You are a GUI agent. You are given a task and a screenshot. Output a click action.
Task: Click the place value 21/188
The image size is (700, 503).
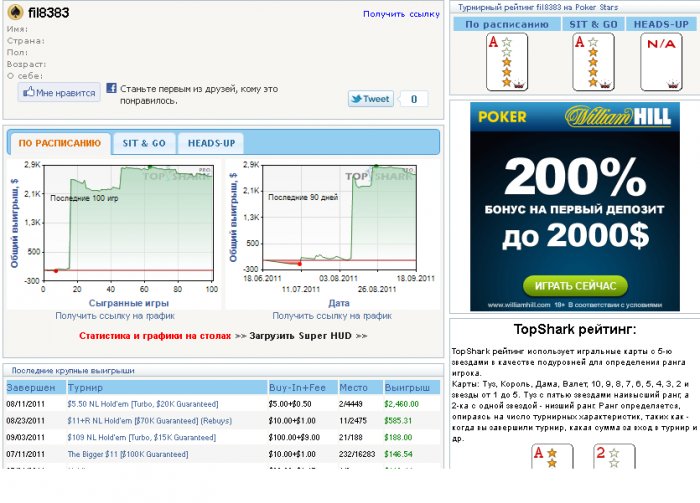[350, 437]
